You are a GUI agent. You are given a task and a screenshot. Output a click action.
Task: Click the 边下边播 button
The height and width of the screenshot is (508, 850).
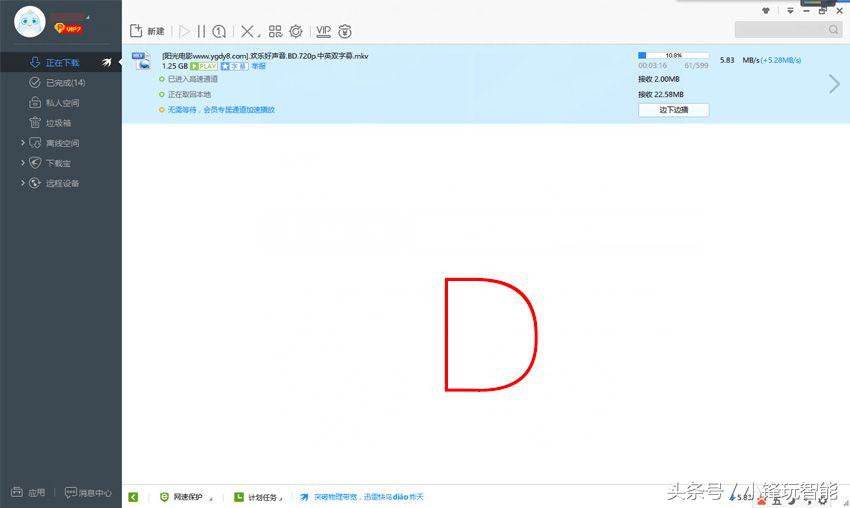(673, 110)
